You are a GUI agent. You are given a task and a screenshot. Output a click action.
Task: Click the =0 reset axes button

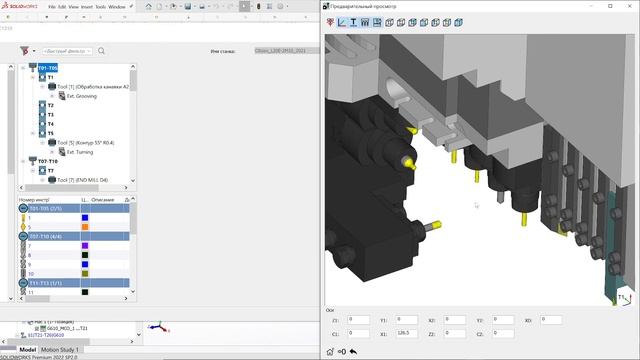point(342,351)
